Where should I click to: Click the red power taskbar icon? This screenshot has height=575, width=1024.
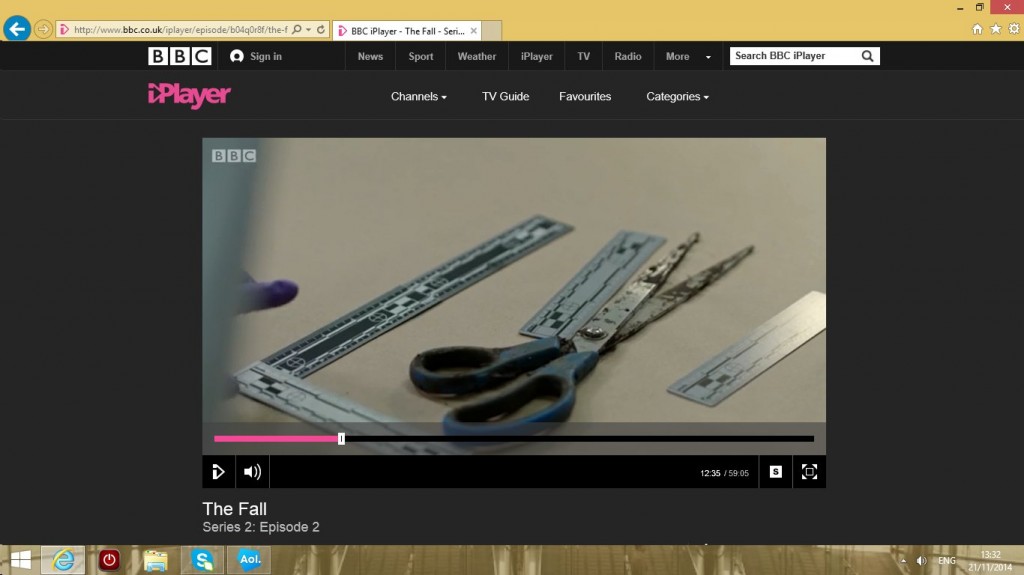pyautogui.click(x=109, y=560)
